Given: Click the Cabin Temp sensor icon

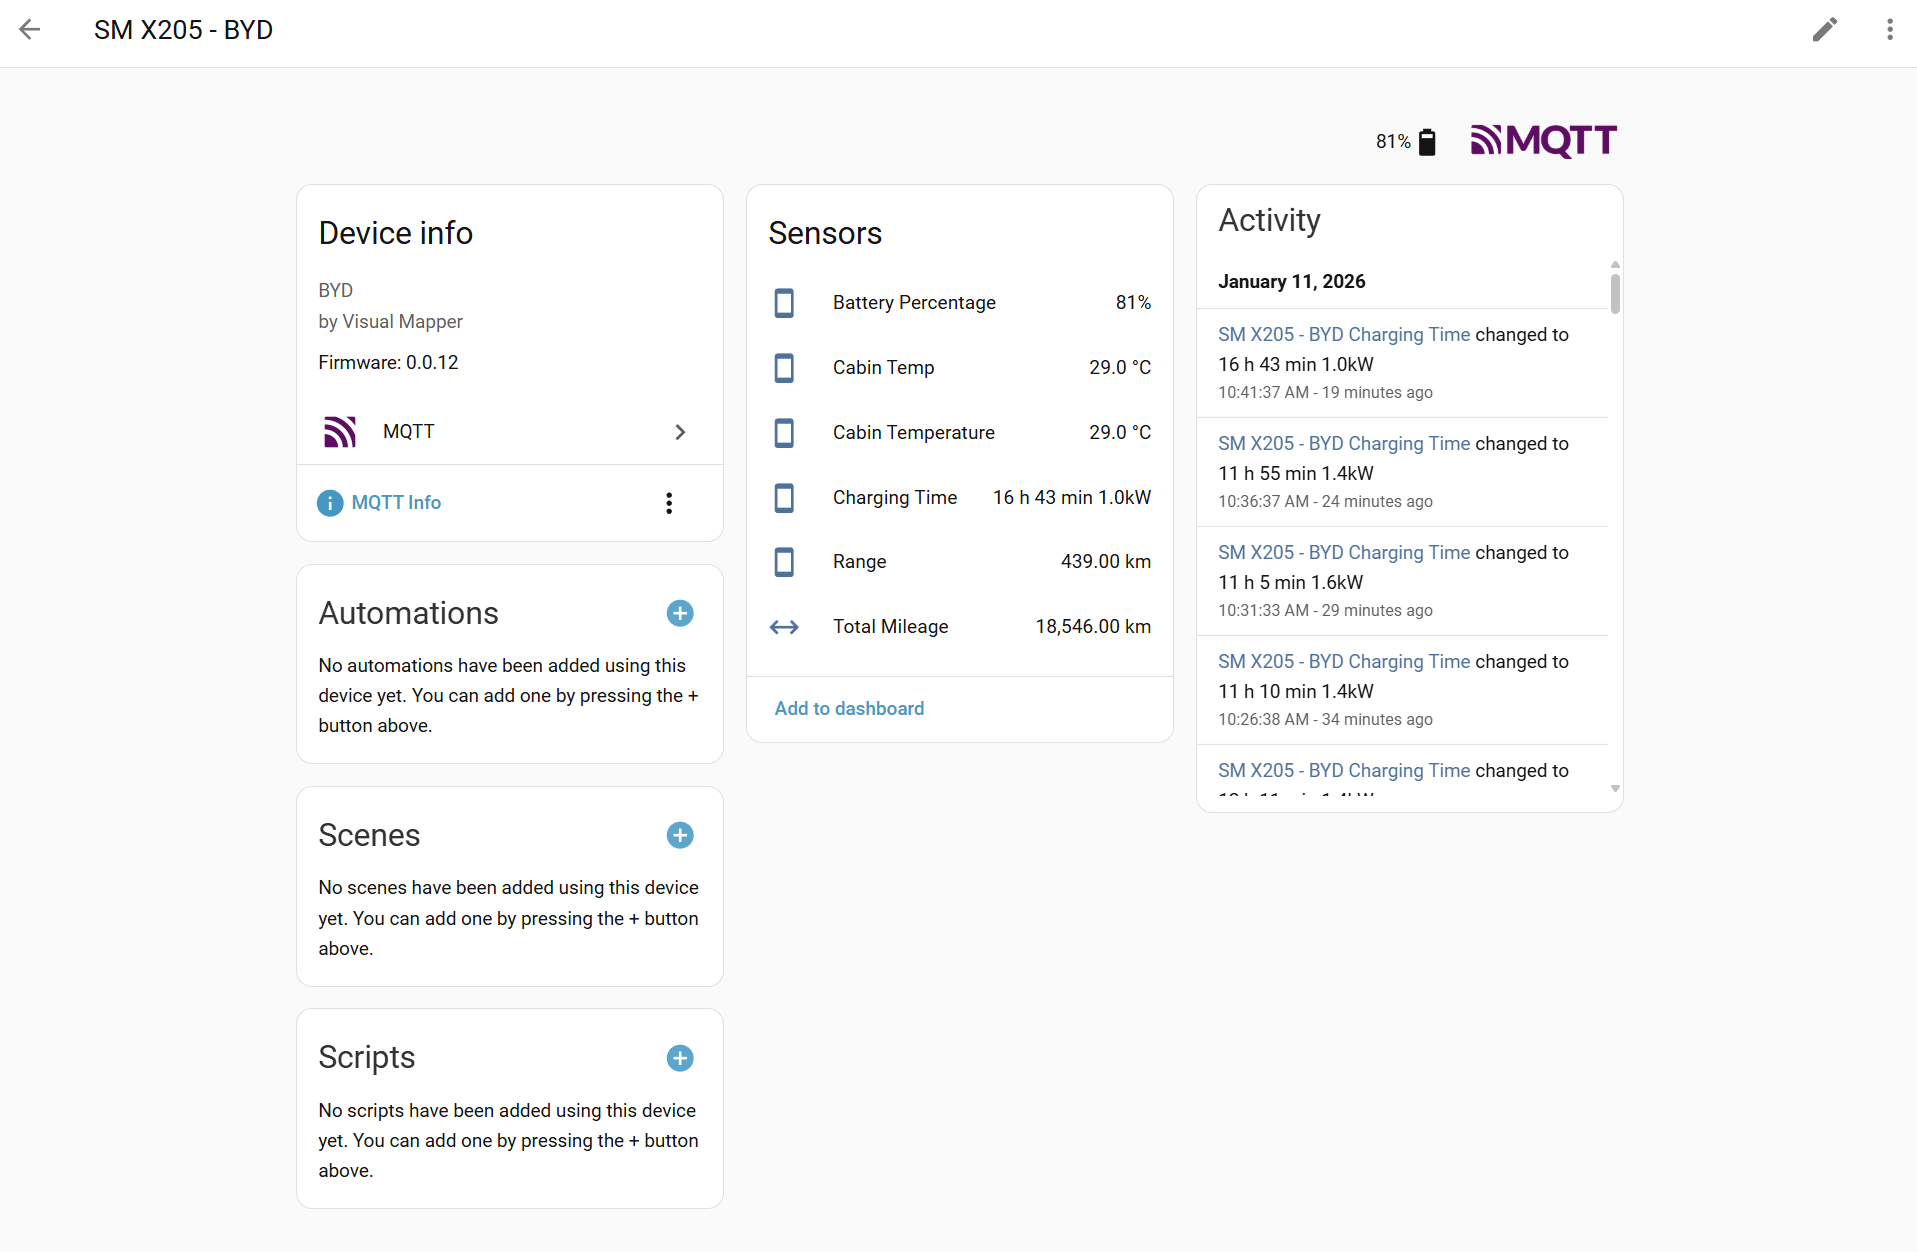Looking at the screenshot, I should [x=784, y=368].
